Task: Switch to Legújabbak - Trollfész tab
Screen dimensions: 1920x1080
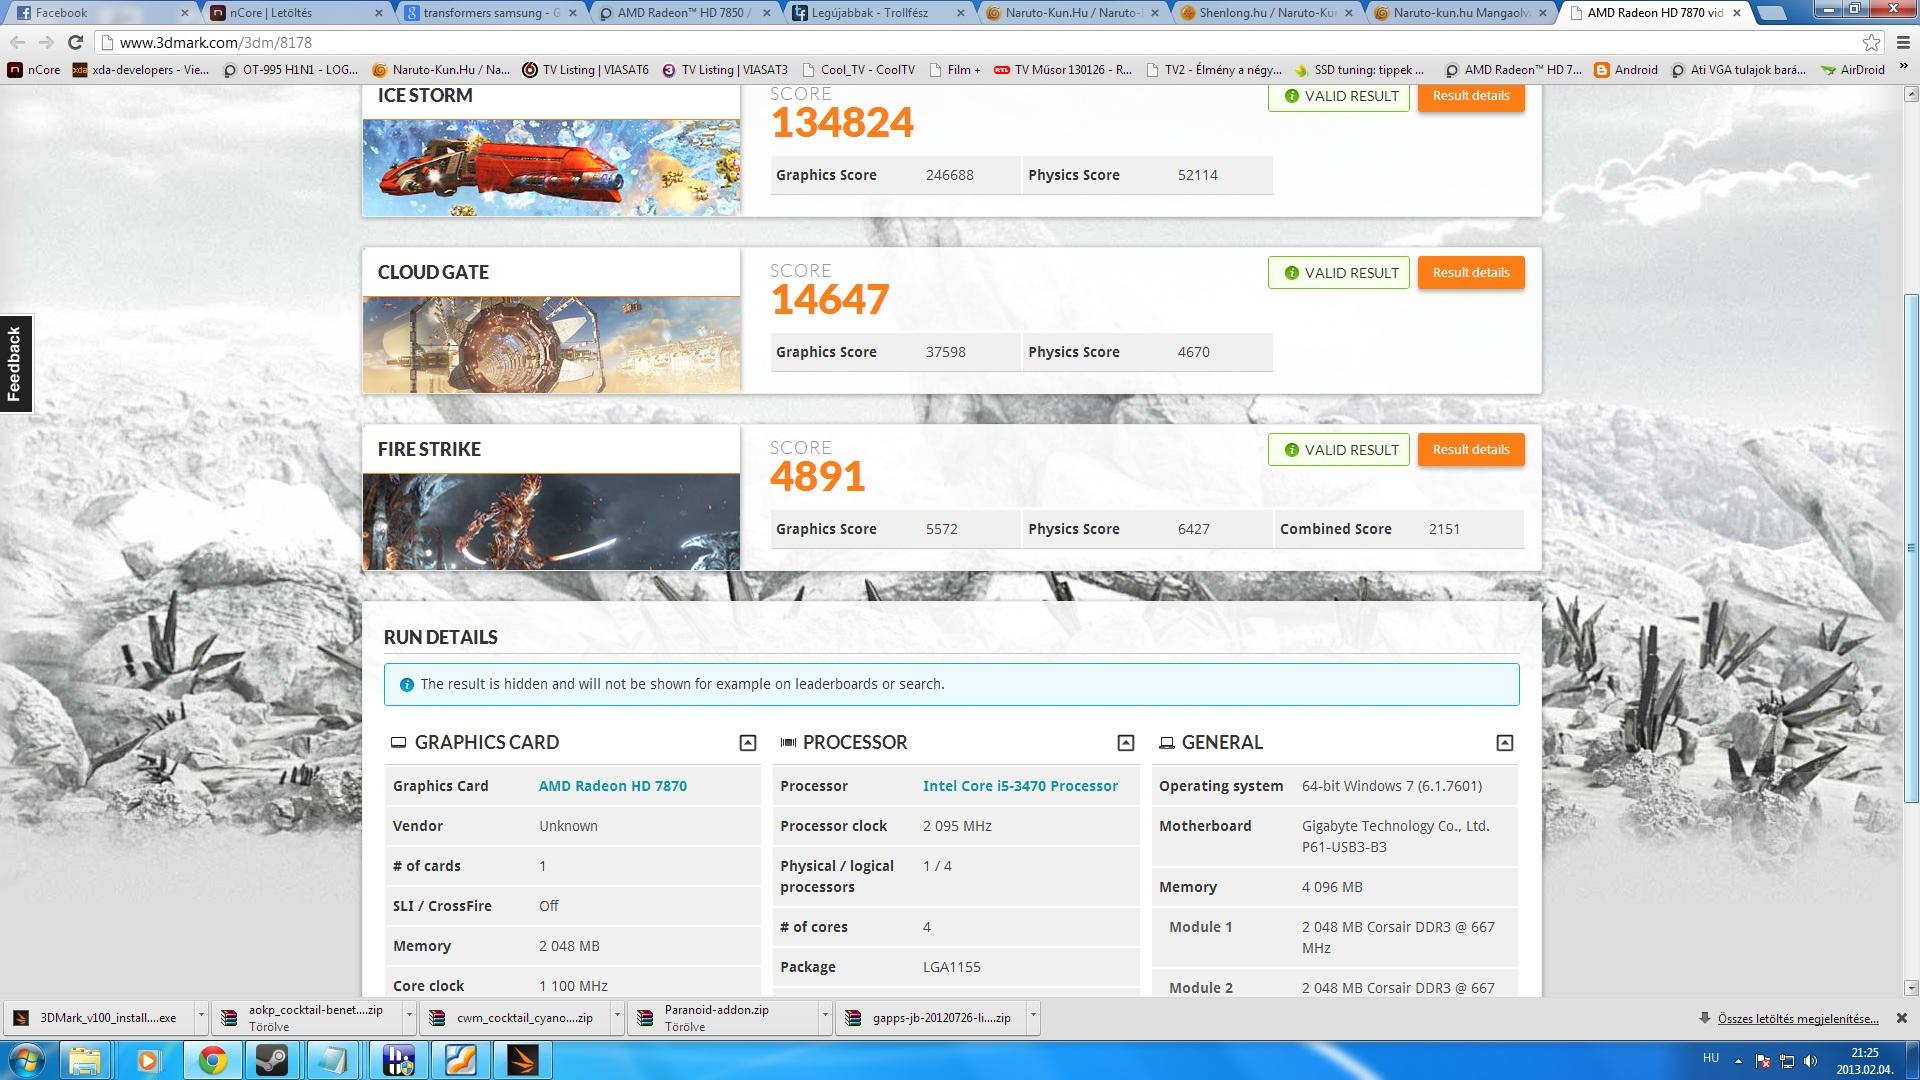Action: 878,13
